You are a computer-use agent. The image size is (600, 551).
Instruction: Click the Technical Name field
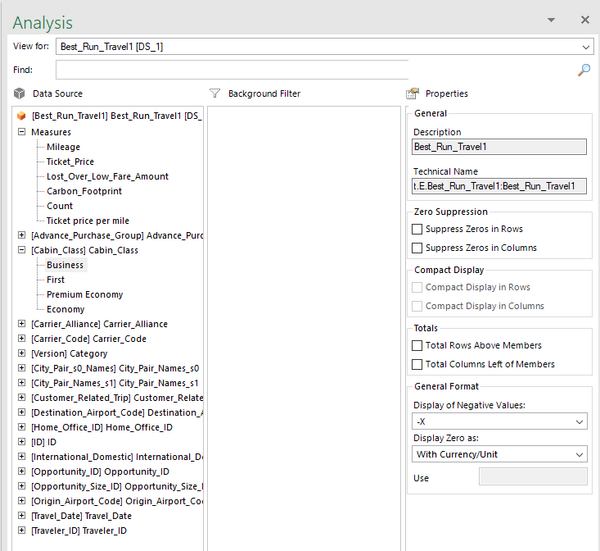499,186
